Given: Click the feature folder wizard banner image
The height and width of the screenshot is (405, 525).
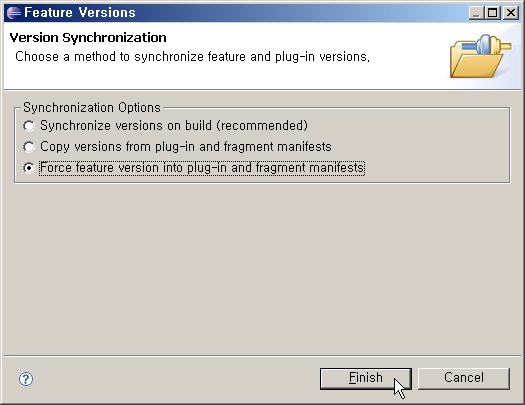Looking at the screenshot, I should pyautogui.click(x=480, y=56).
